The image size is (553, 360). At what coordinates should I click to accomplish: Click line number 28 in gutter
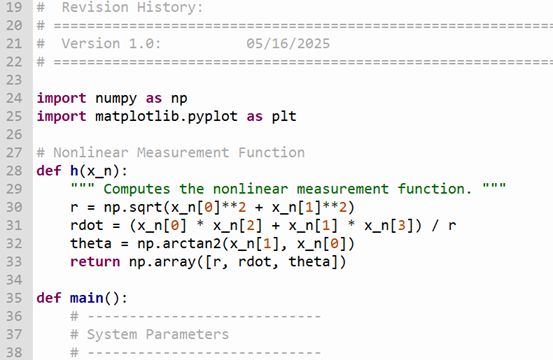(14, 171)
